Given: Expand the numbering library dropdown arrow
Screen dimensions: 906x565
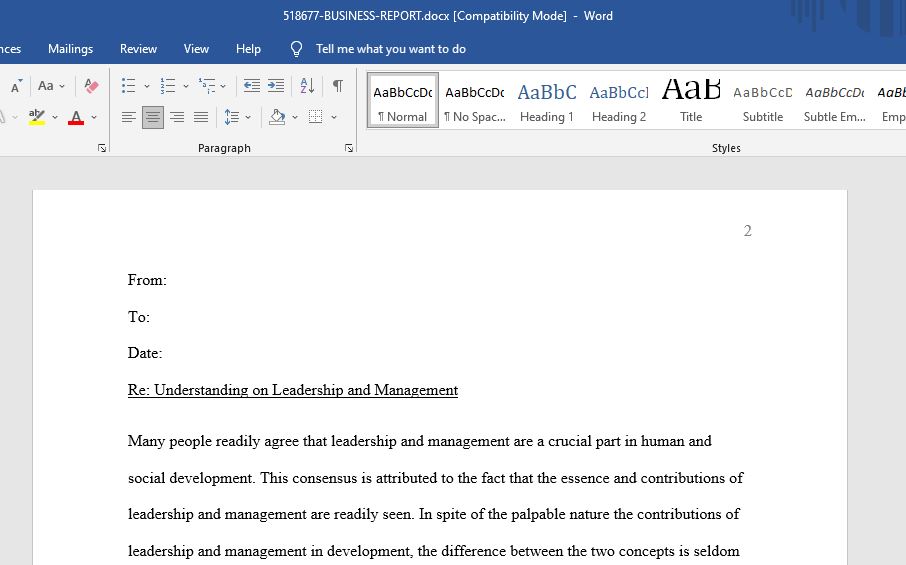Looking at the screenshot, I should [186, 87].
